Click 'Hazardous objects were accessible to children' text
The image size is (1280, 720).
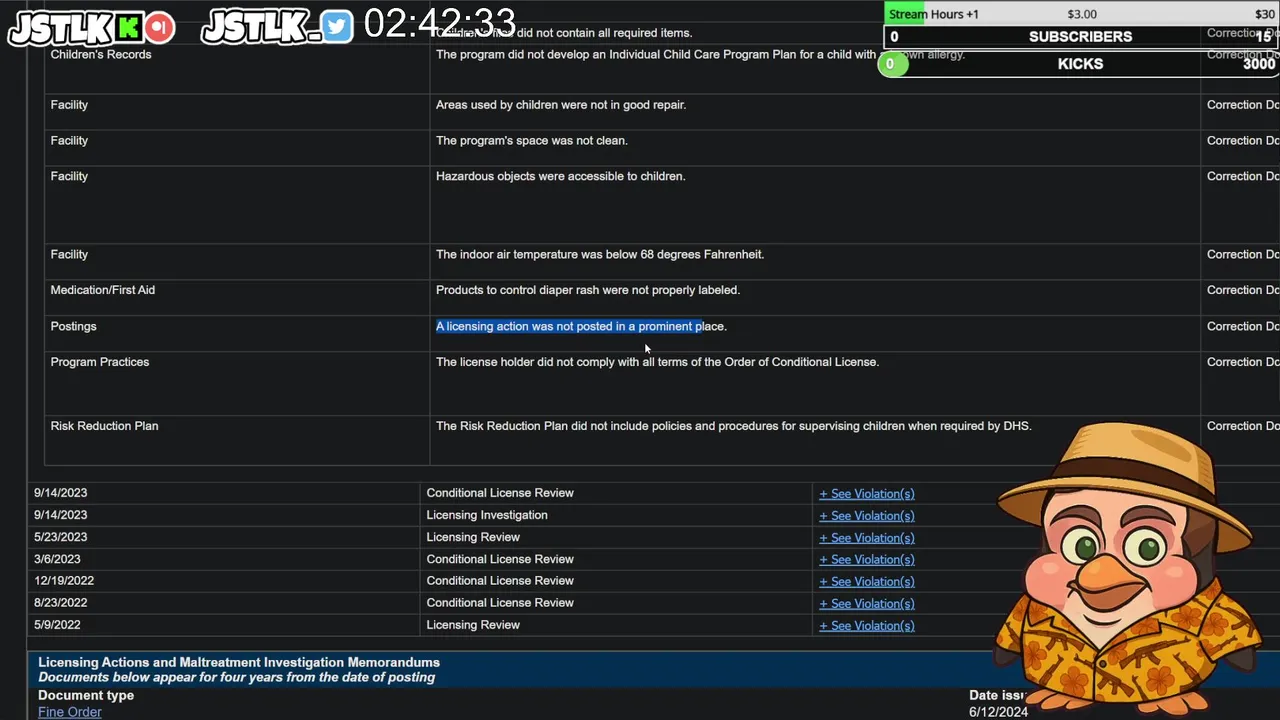point(560,176)
